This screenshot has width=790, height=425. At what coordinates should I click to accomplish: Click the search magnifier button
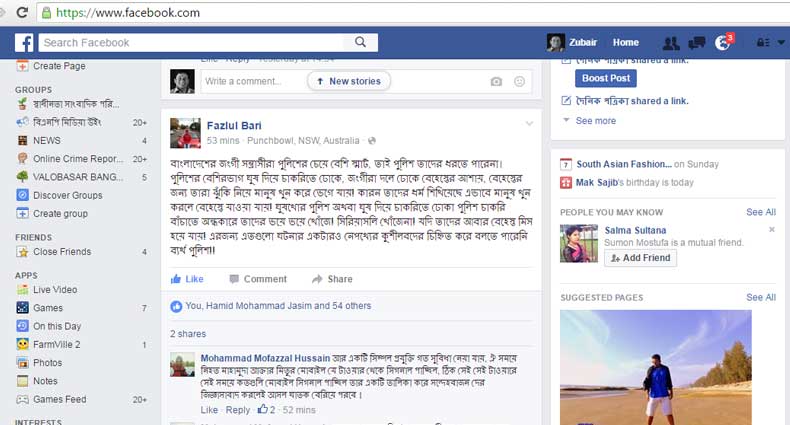tap(360, 42)
